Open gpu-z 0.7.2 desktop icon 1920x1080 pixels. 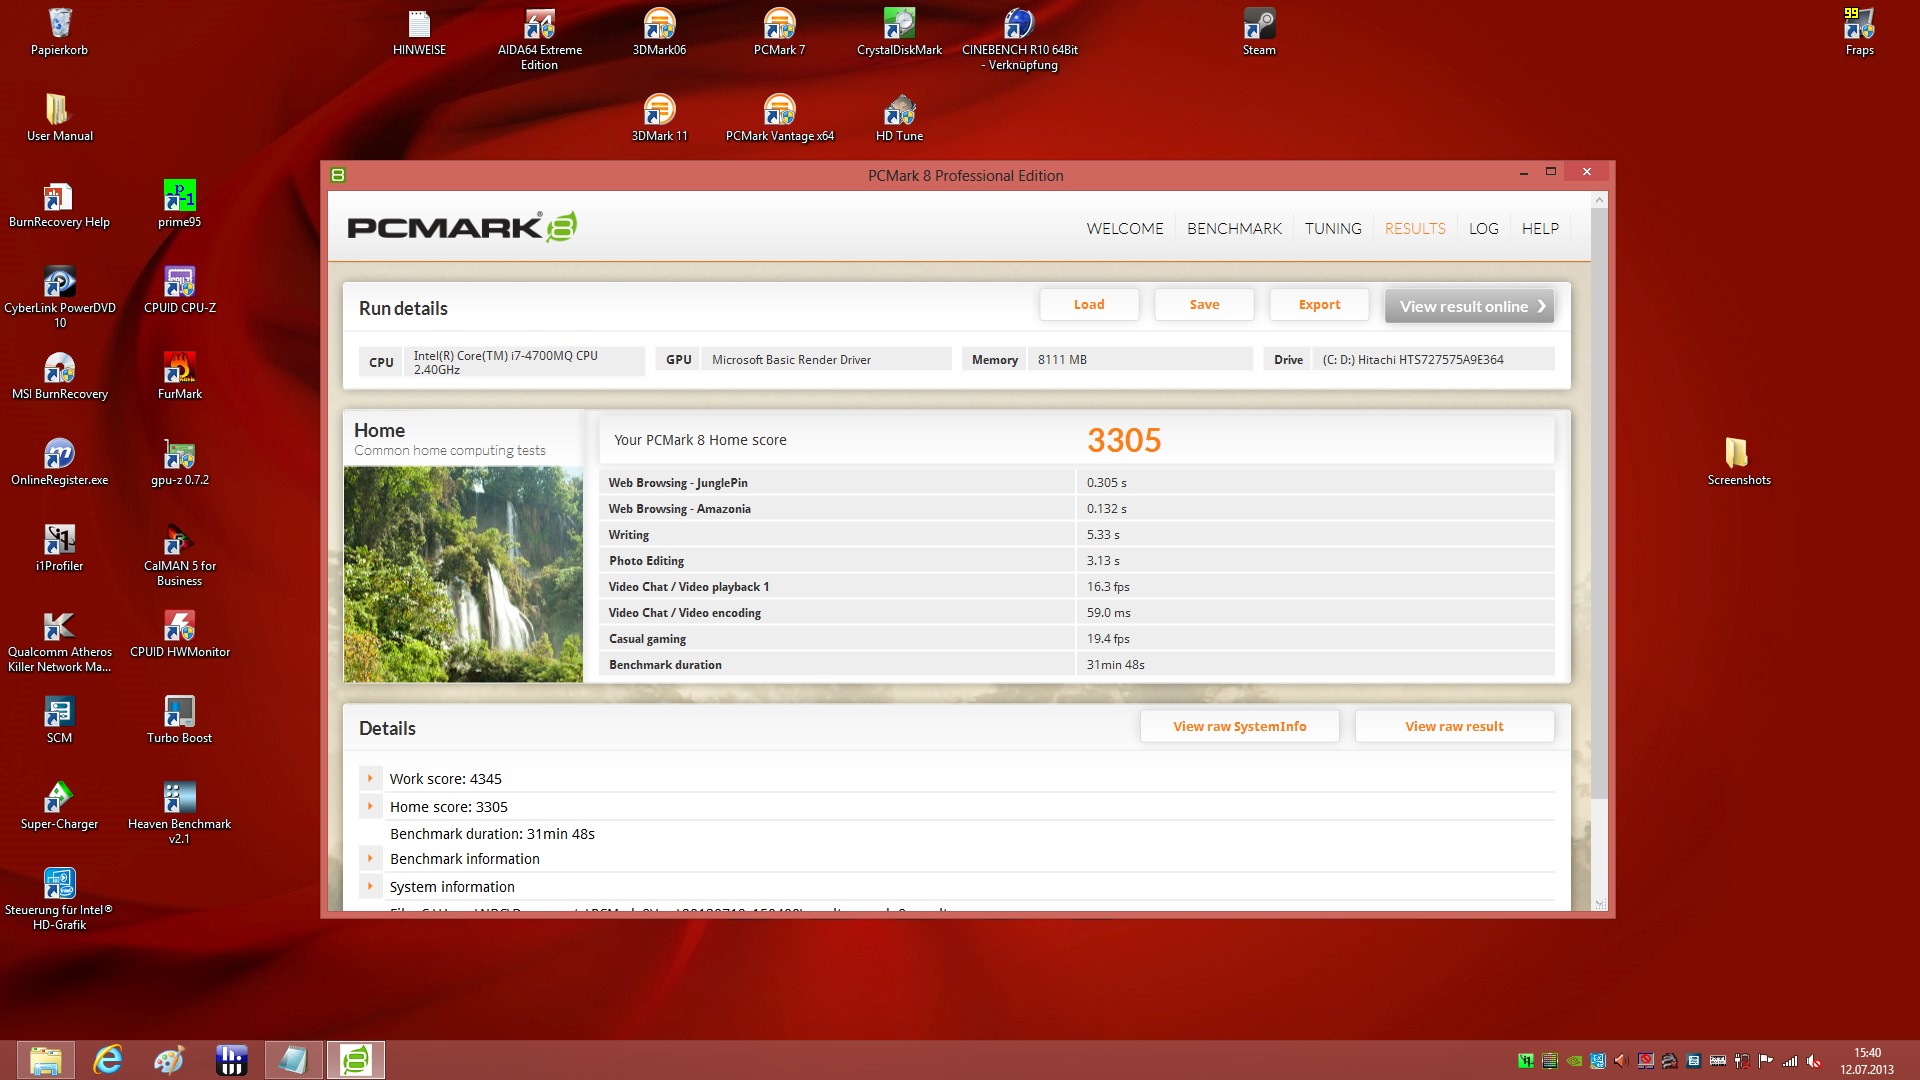[x=179, y=462]
